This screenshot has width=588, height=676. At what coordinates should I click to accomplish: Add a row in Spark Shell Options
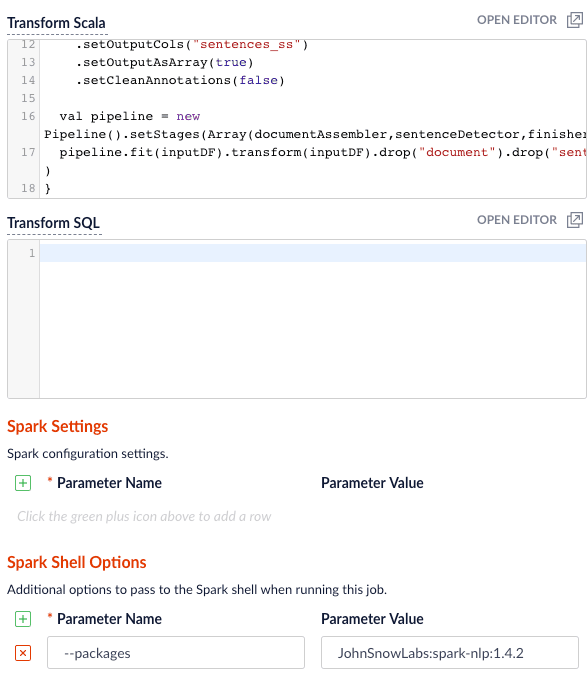coord(23,619)
